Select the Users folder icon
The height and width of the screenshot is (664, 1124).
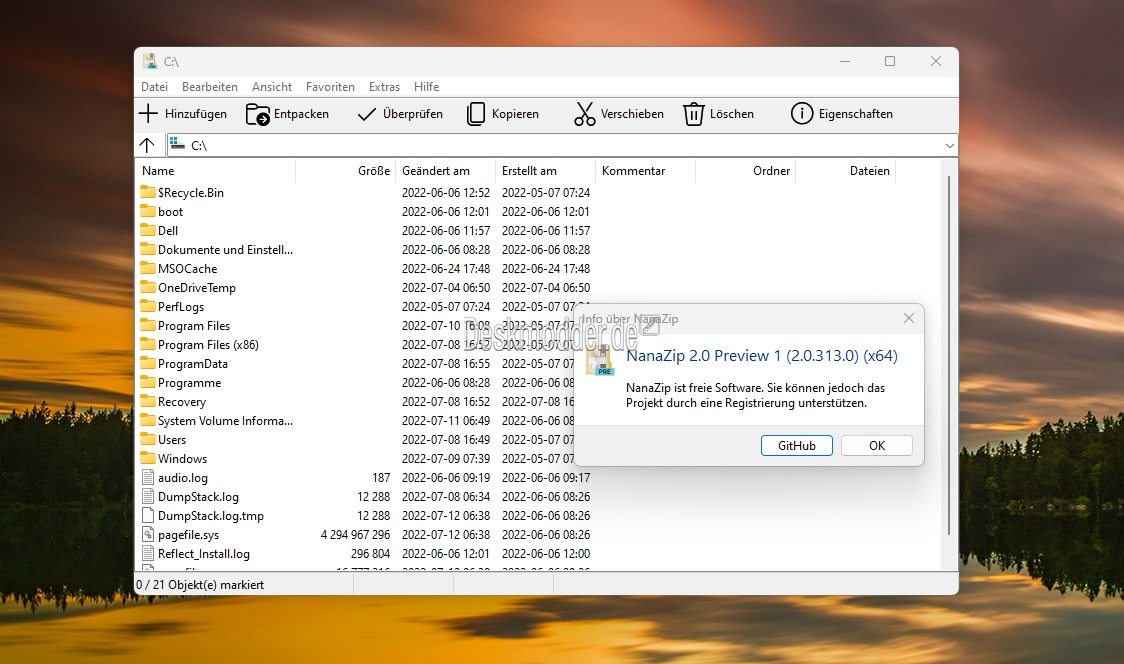148,439
